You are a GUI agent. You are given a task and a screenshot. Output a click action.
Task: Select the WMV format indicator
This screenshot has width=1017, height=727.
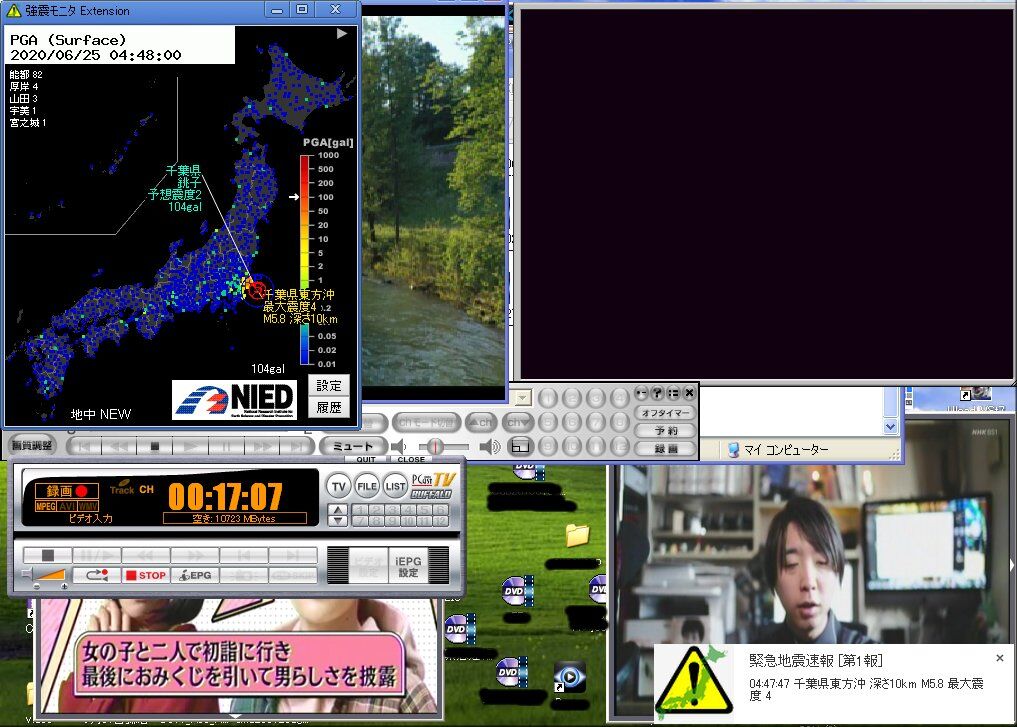point(88,506)
